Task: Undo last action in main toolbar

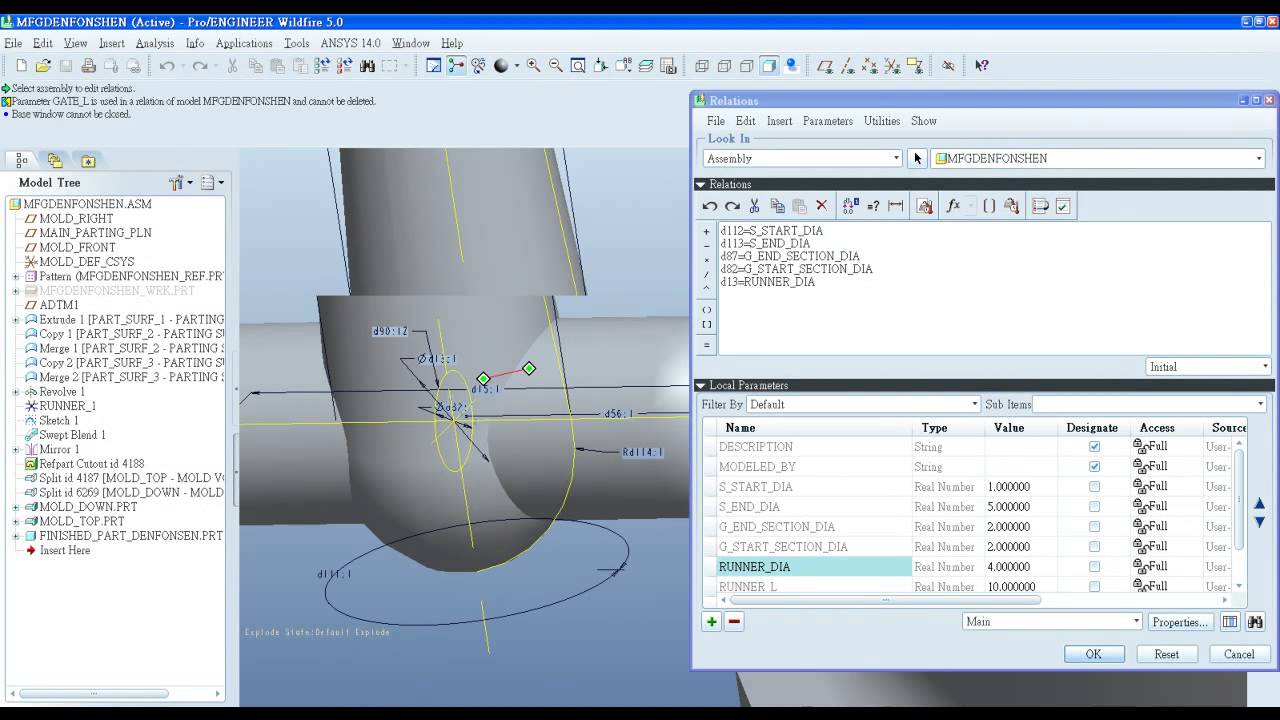Action: point(167,66)
